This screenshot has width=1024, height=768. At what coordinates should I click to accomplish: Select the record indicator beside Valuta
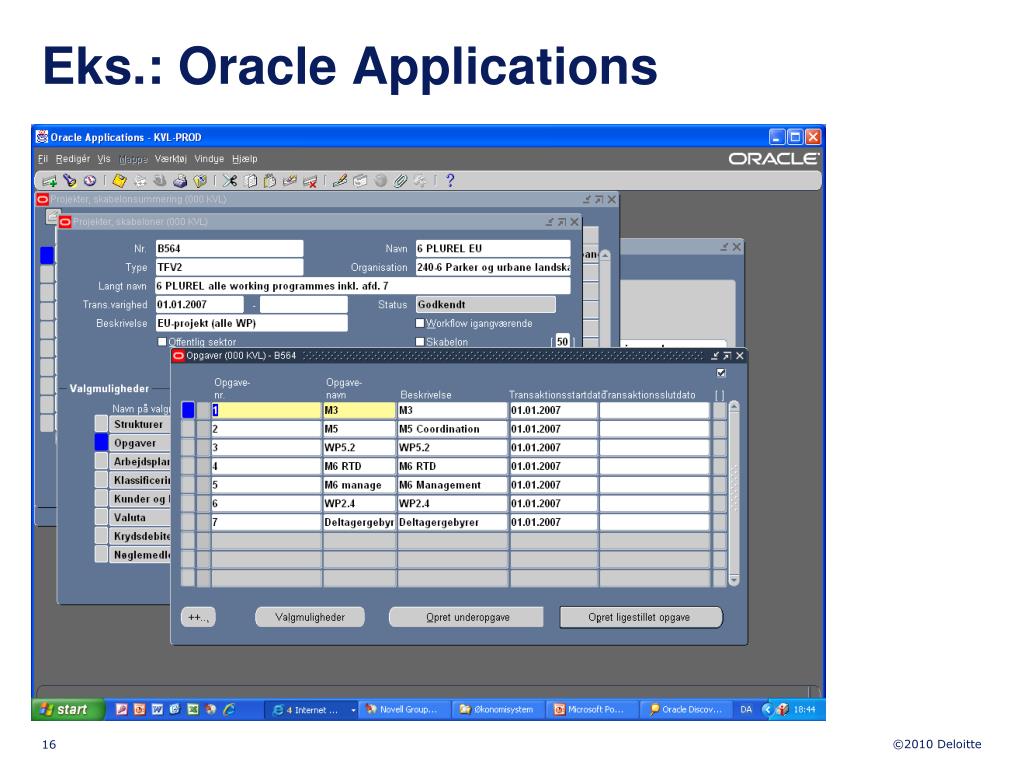101,517
